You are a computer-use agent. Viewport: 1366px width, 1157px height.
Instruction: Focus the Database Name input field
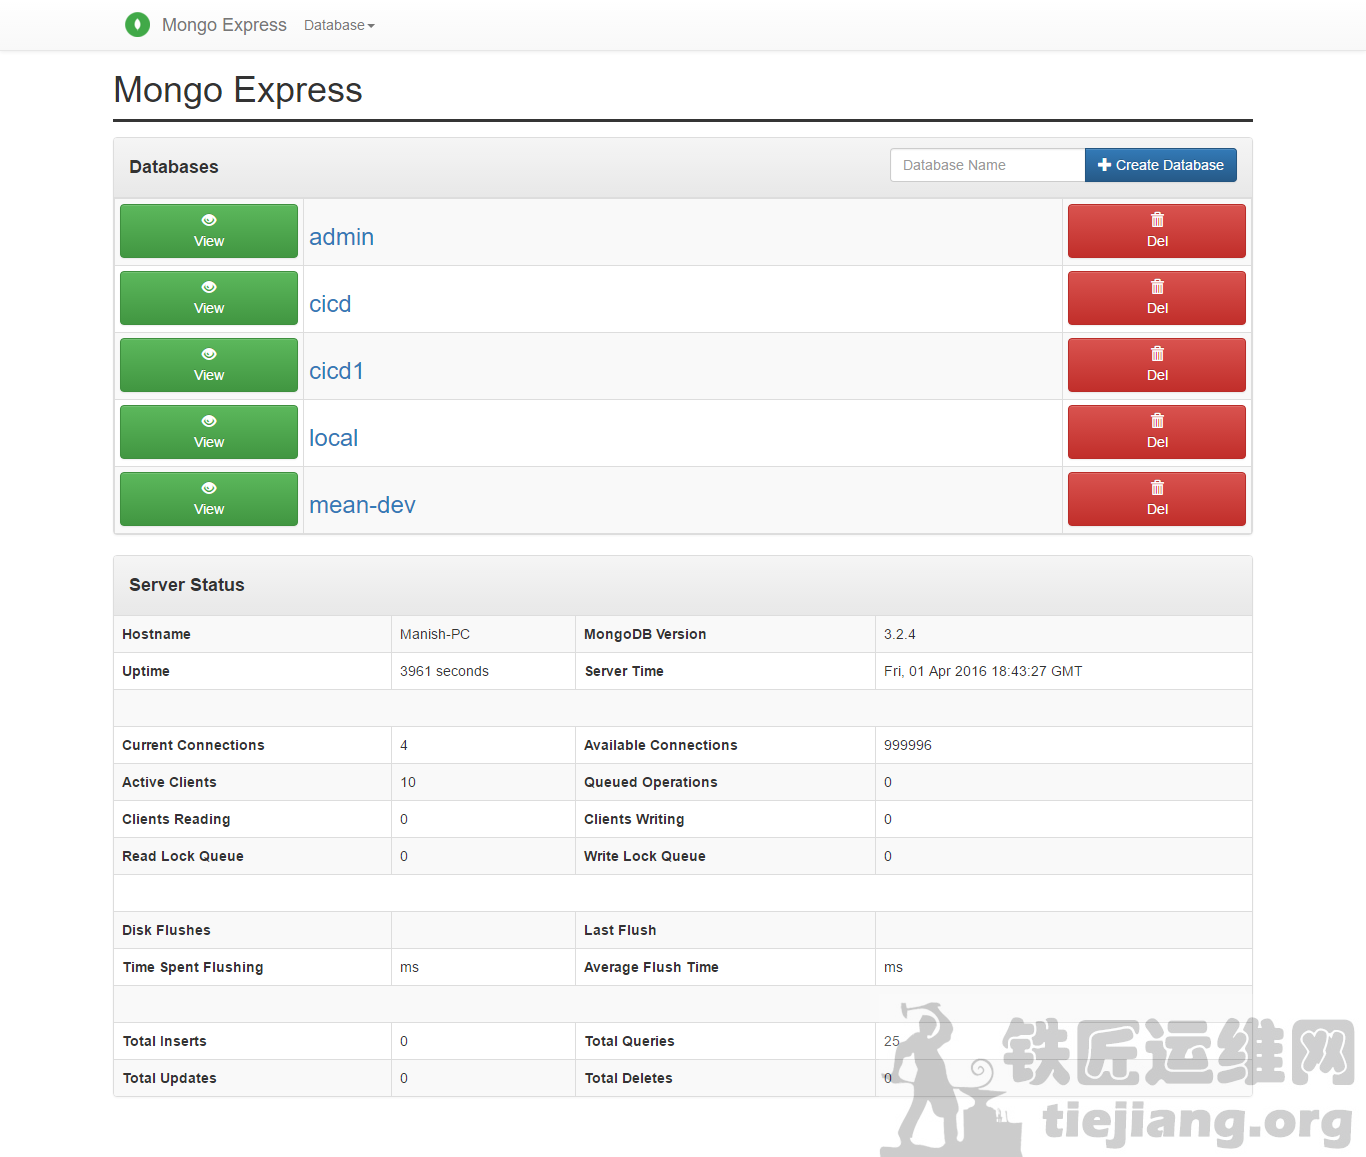tap(986, 165)
